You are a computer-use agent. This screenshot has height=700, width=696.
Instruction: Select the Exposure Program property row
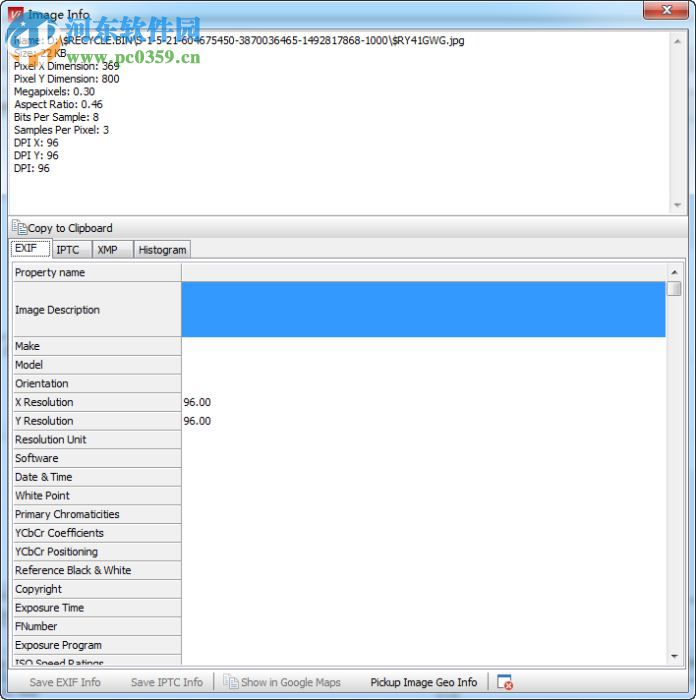[x=97, y=645]
